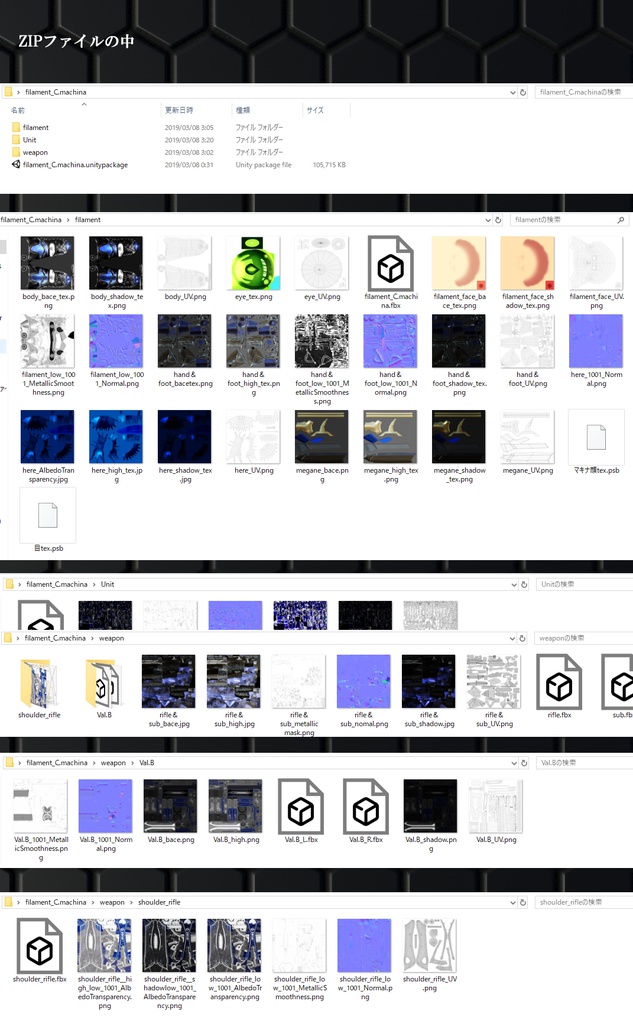This screenshot has width=633, height=1024.
Task: Click filament_C.machina breadcrumb in filament window
Action: [31, 220]
